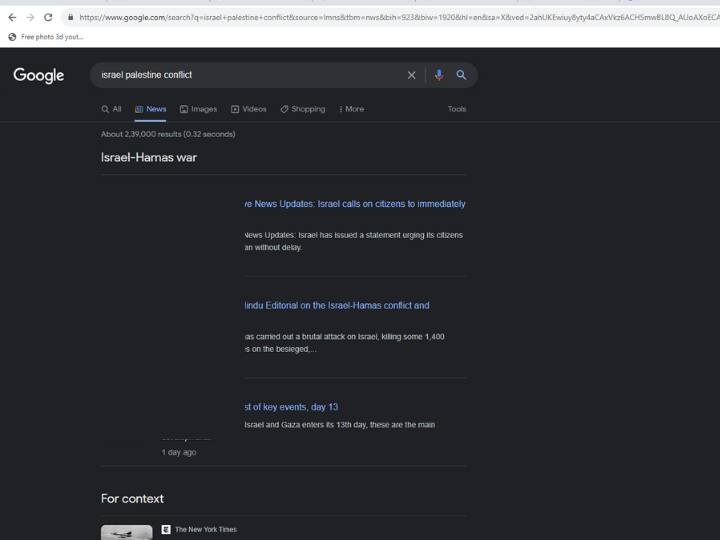The width and height of the screenshot is (720, 540).
Task: Open the key events, day 13 headline
Action: (x=291, y=407)
